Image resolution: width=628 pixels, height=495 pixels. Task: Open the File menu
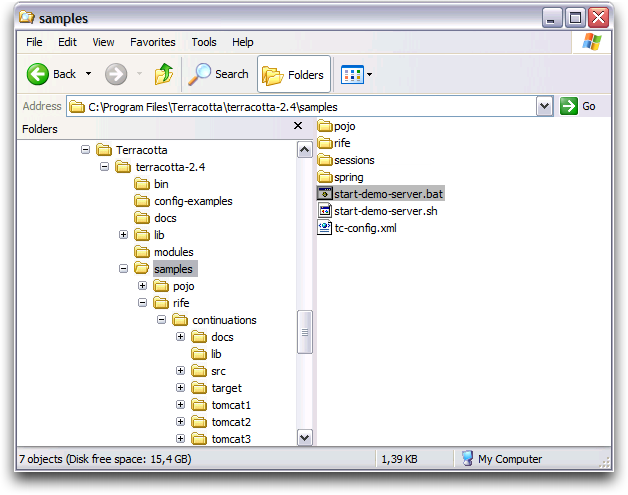pos(34,42)
